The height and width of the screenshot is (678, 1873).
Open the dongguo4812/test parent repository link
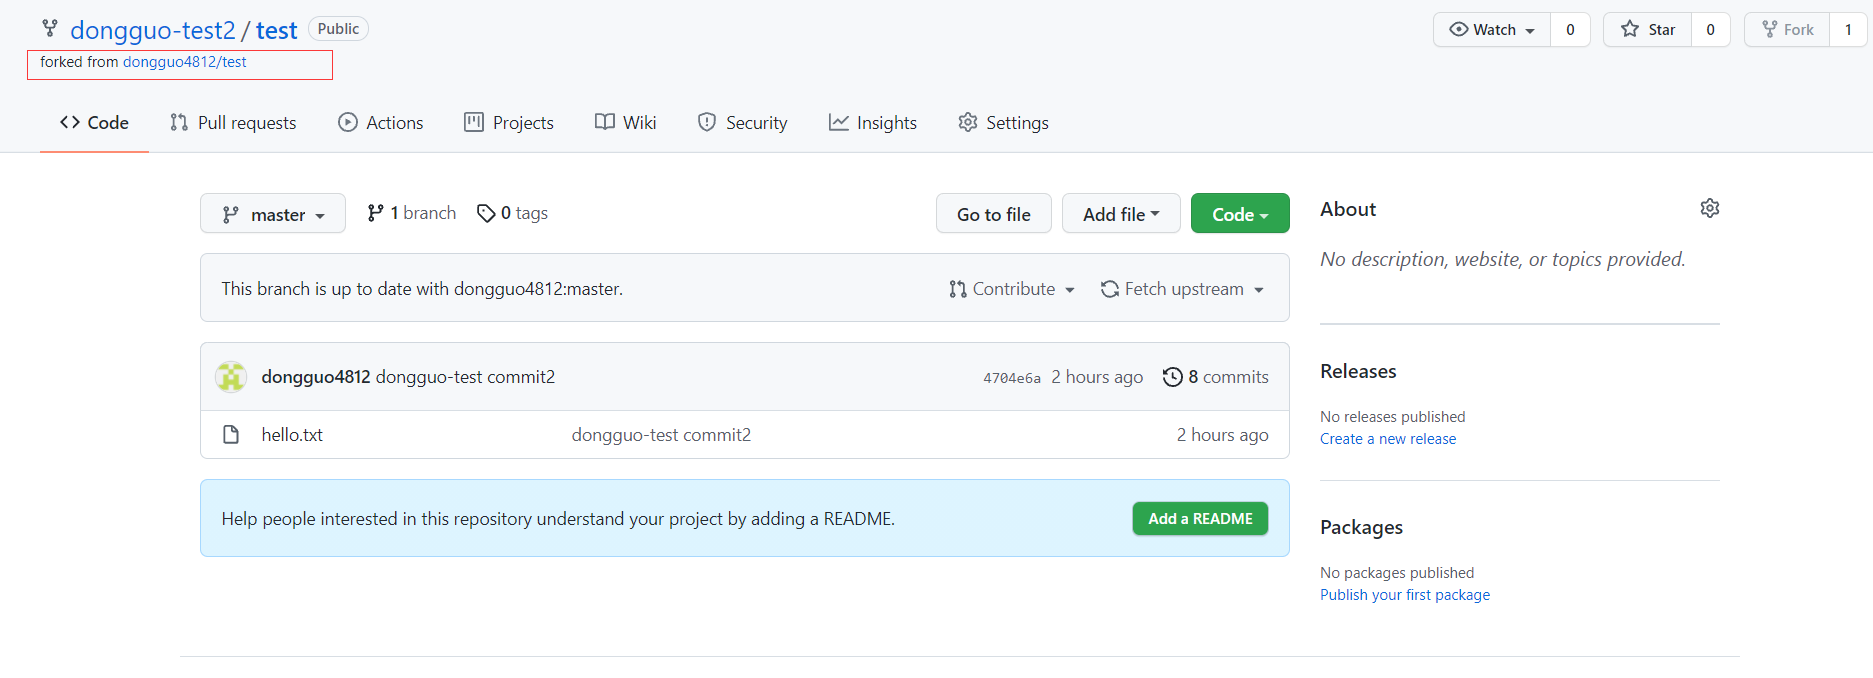[x=185, y=62]
